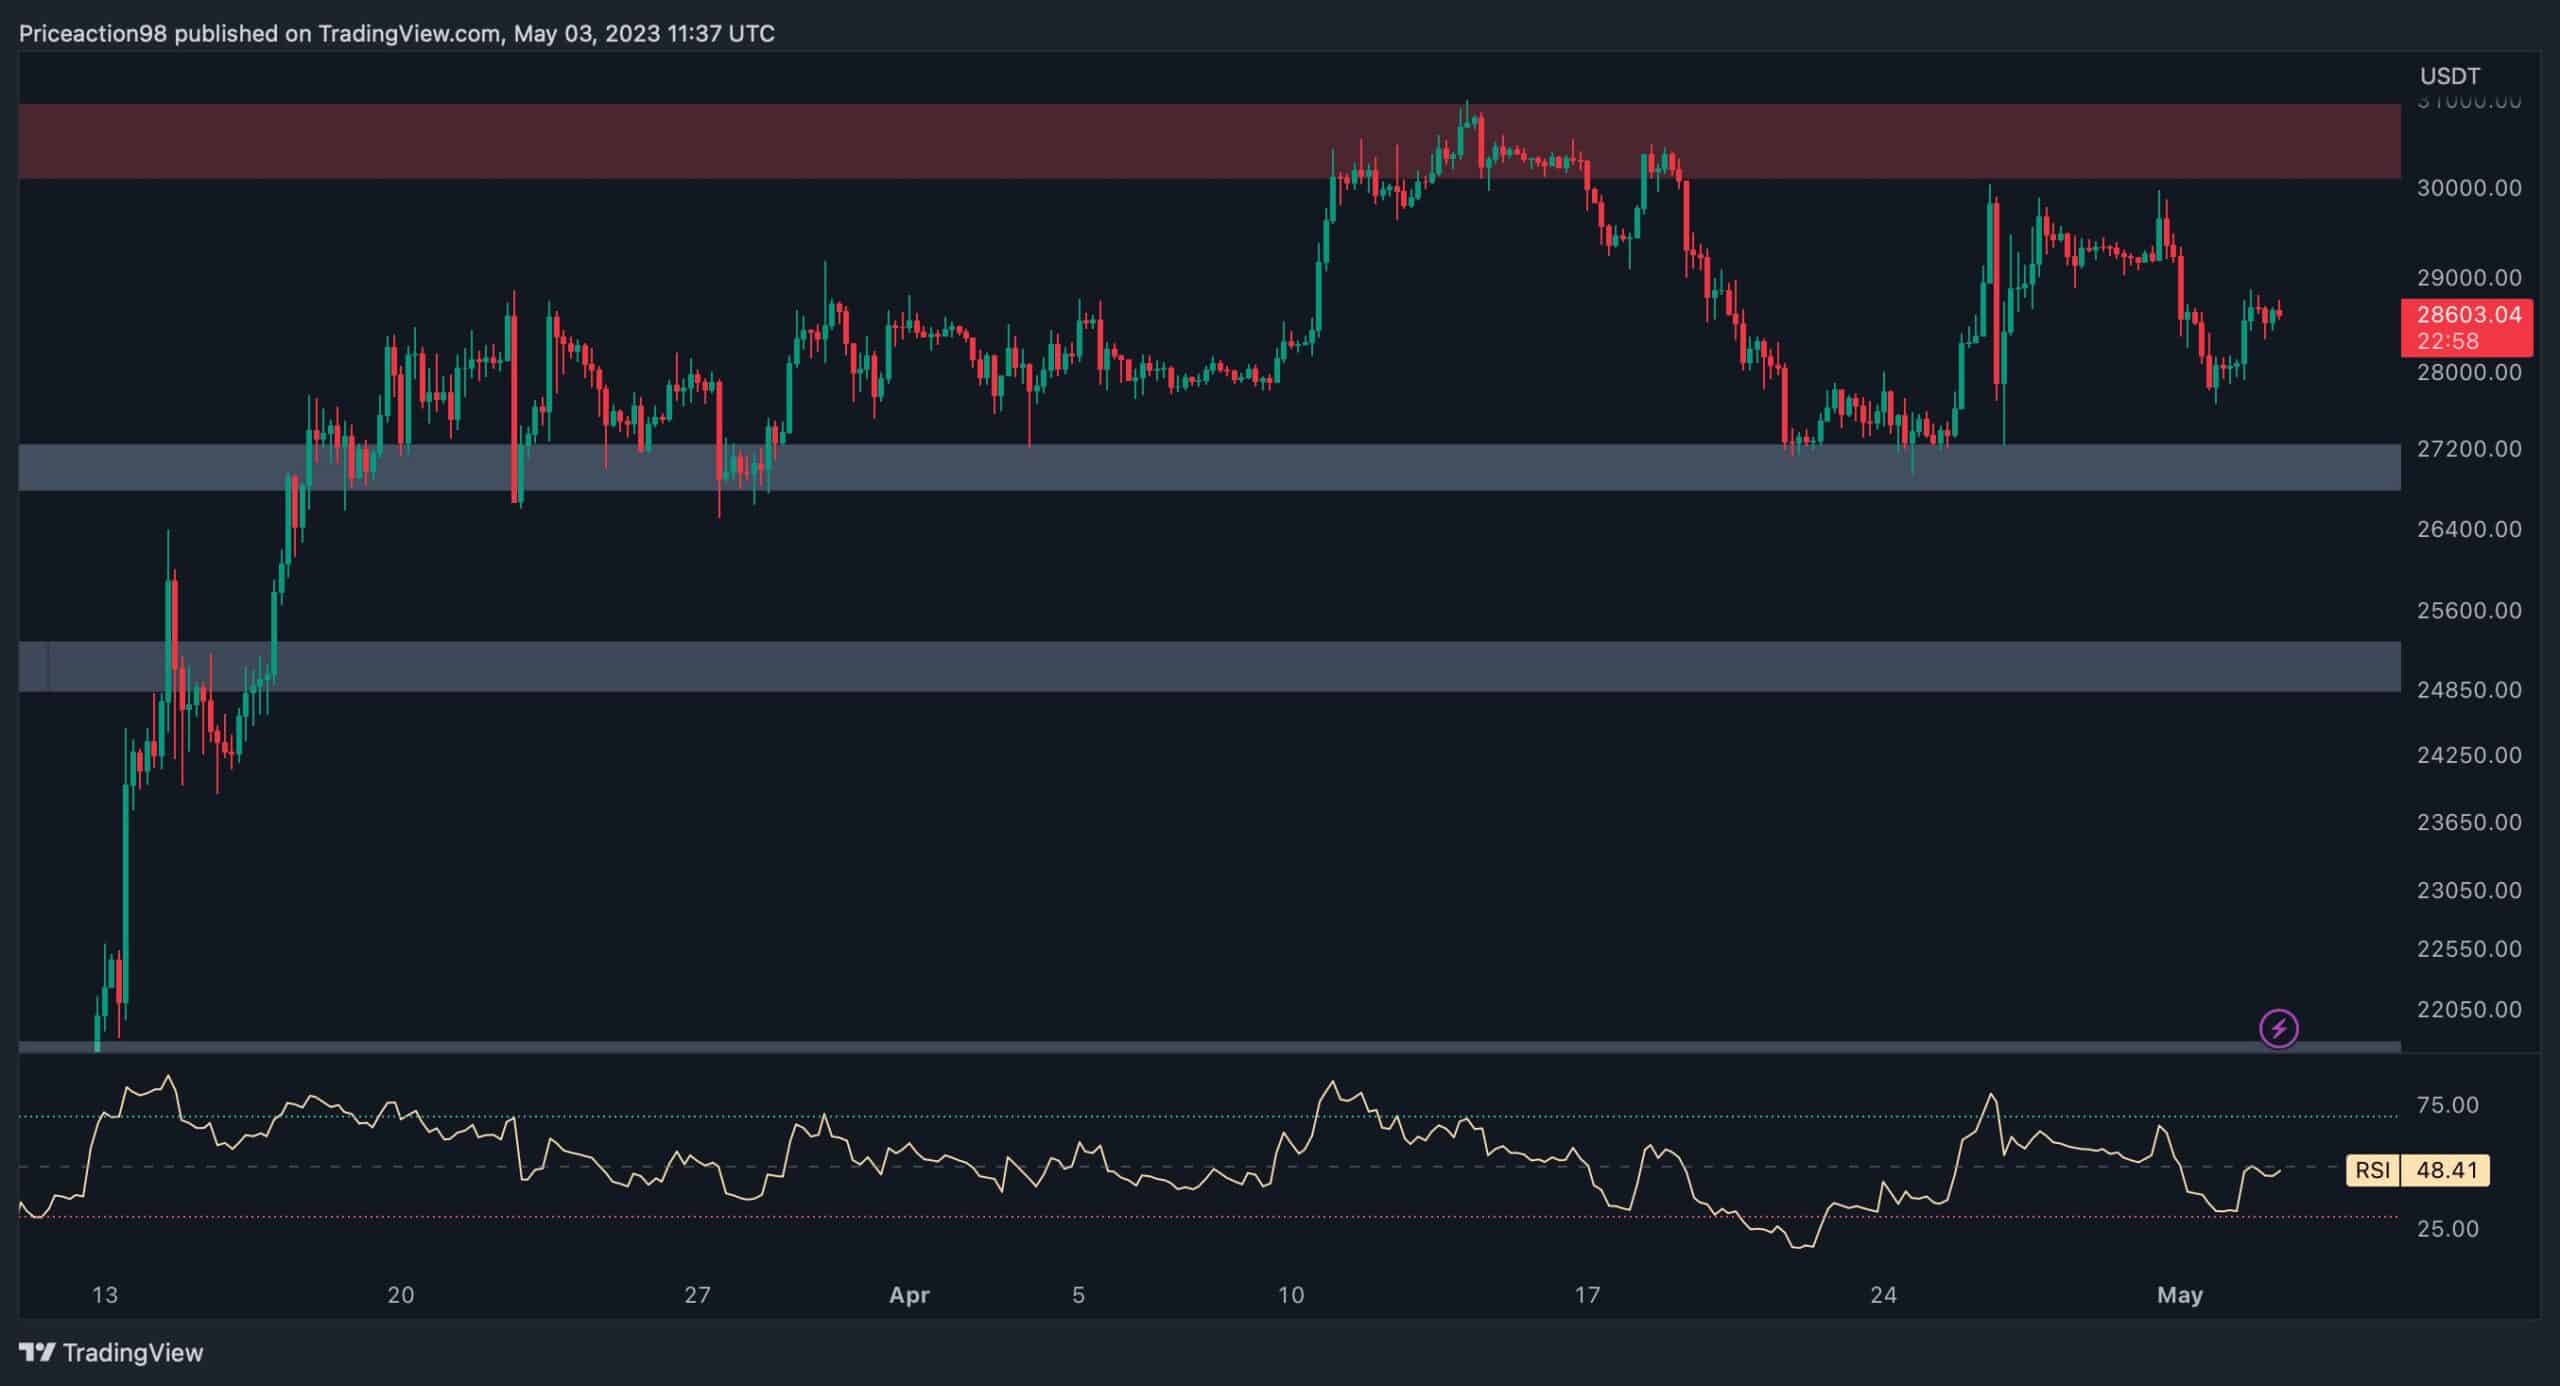The height and width of the screenshot is (1386, 2560).
Task: Select the 29000.00 price axis label
Action: pyautogui.click(x=2469, y=278)
